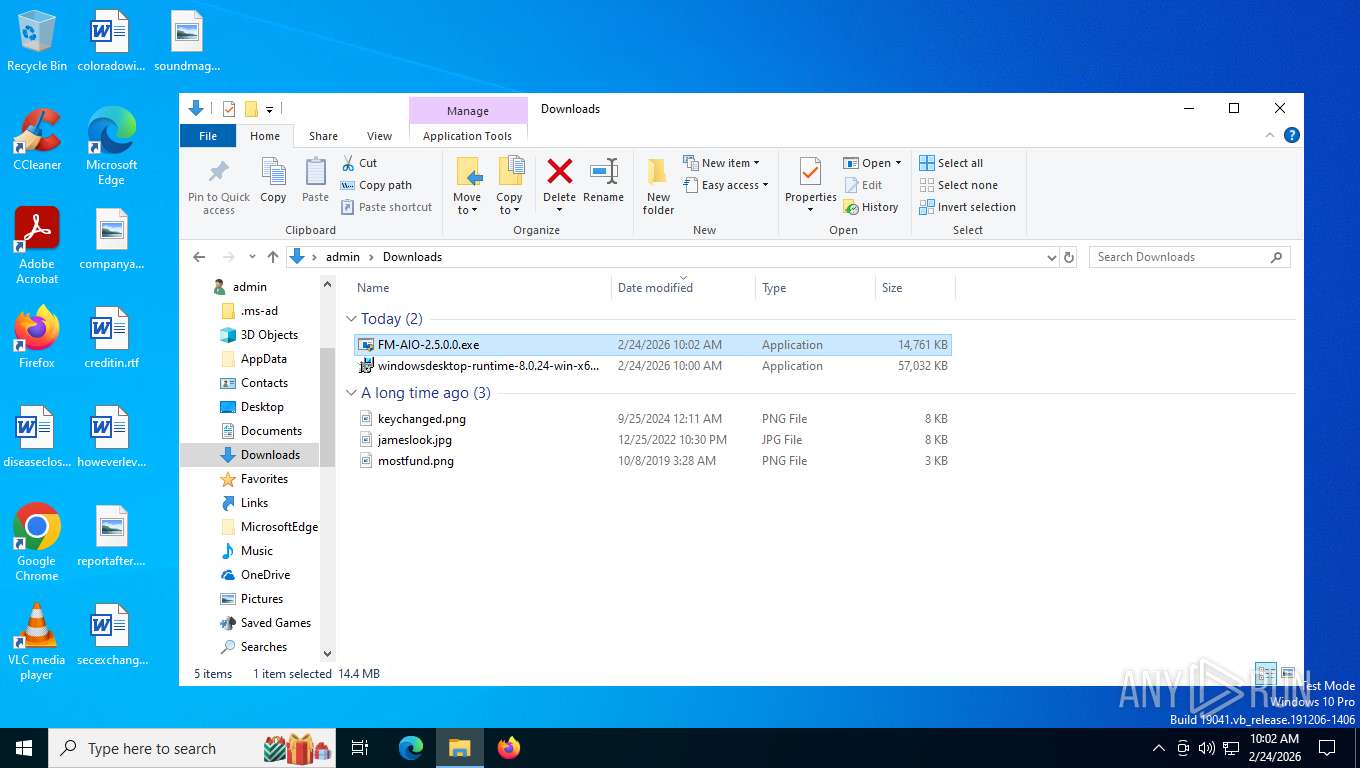Select the Copy path command
The height and width of the screenshot is (768, 1360).
[376, 185]
